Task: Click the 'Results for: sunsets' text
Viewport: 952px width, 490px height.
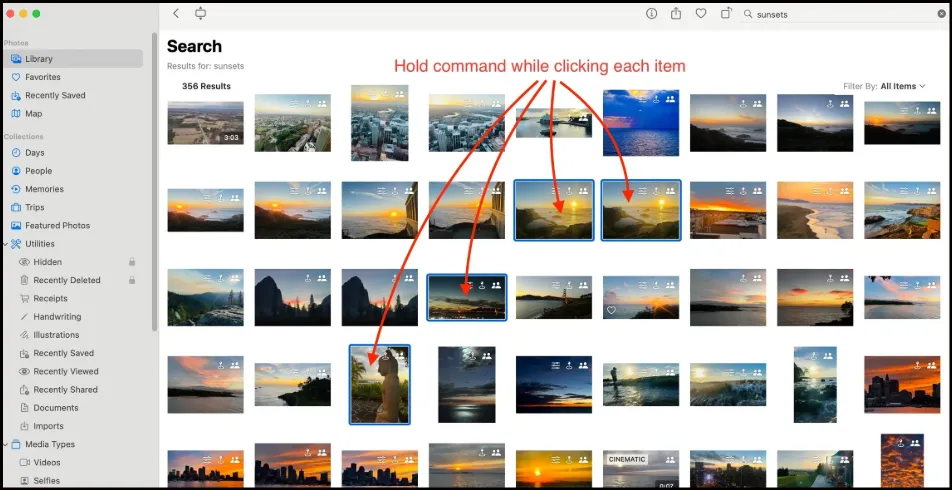Action: click(x=205, y=66)
